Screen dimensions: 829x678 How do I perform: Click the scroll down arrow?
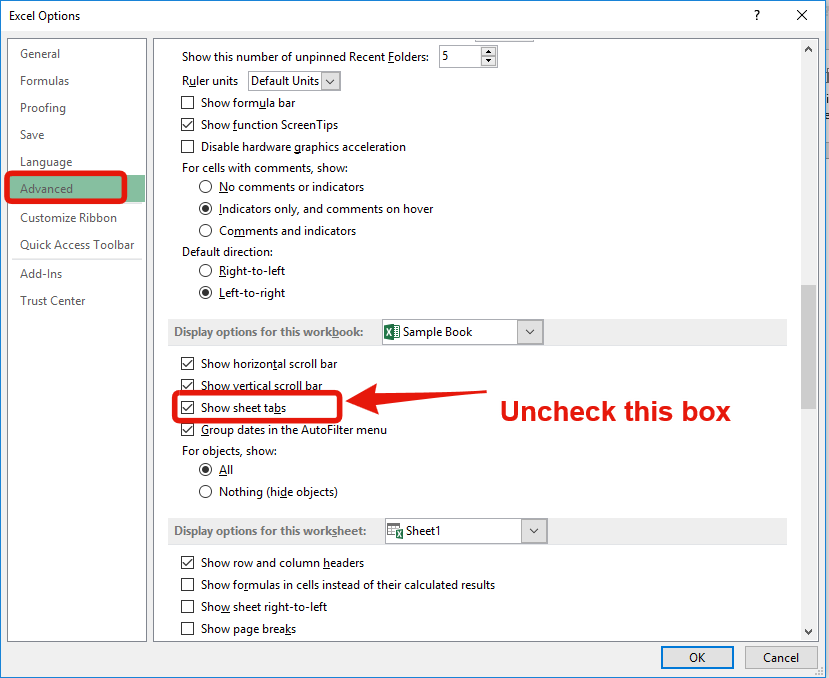click(x=808, y=631)
